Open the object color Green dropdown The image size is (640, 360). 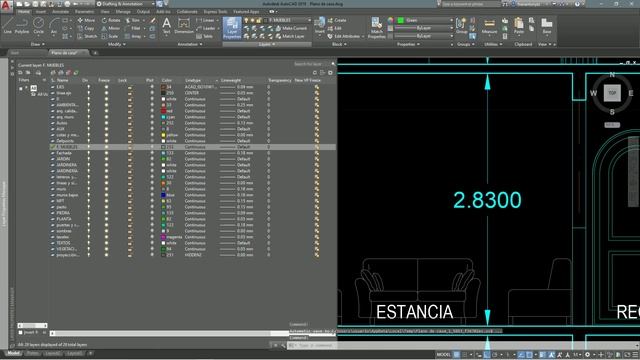pyautogui.click(x=424, y=20)
